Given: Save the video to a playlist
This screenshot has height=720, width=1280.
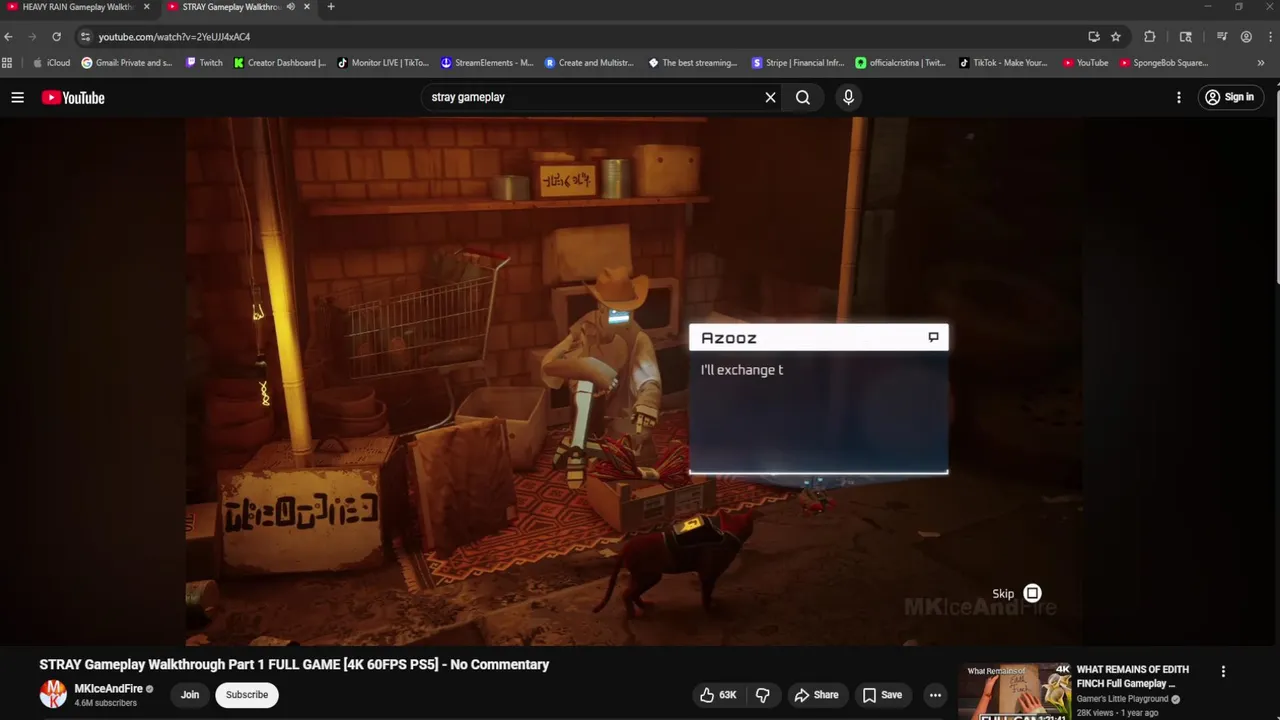Looking at the screenshot, I should tap(882, 695).
